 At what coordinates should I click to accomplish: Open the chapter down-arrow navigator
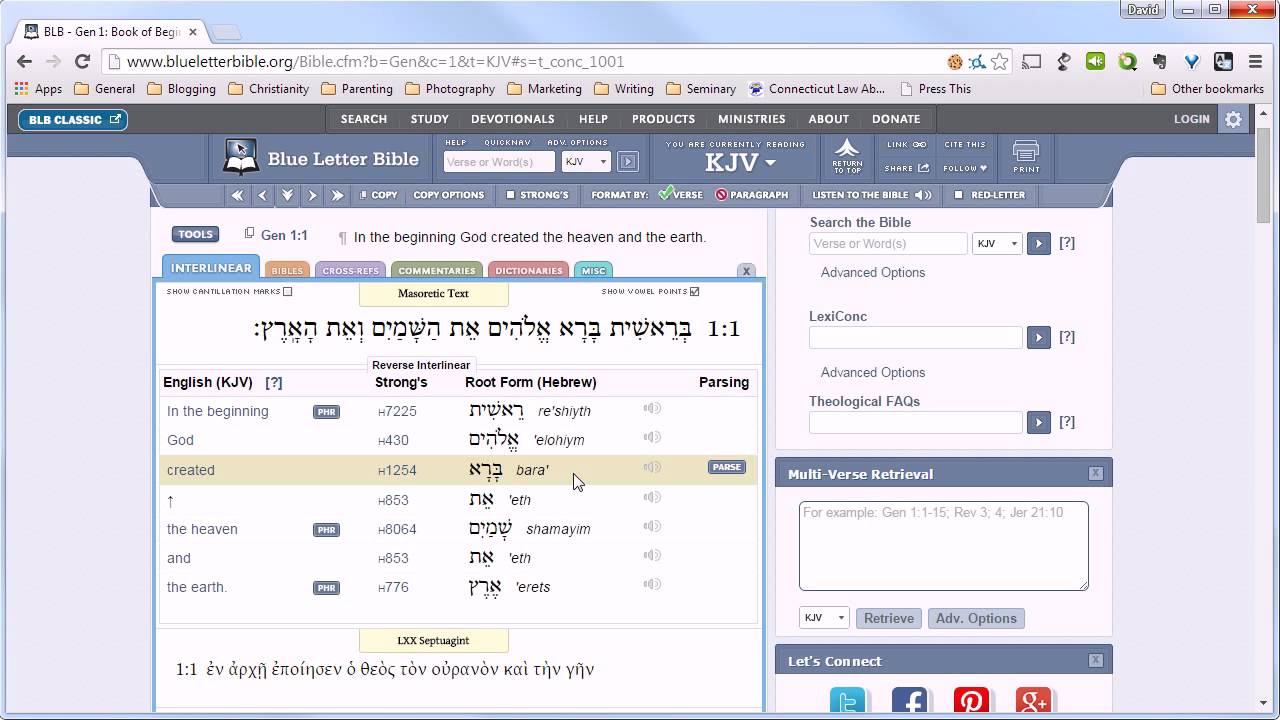pyautogui.click(x=287, y=195)
